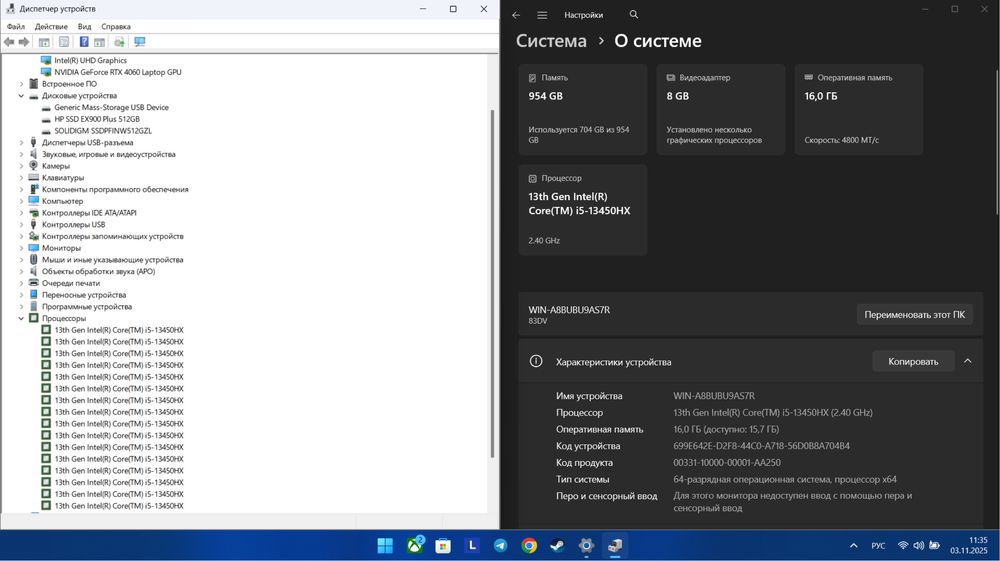Select Контроллеры IDE ATA/ATAPI category

[89, 213]
